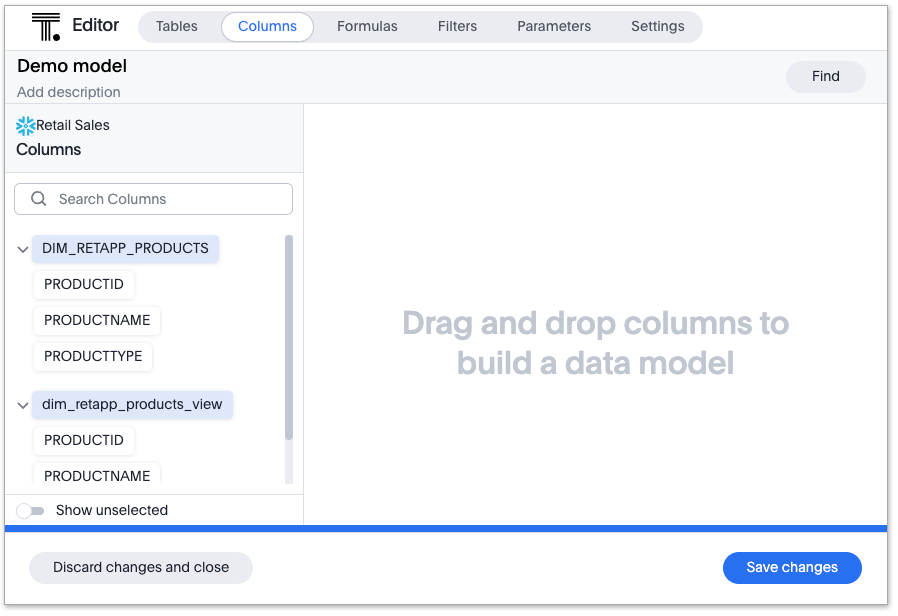Screen dimensions: 898x616
Task: Select the DIM_RETAPP_PRODUCTS table header chip
Action: coord(125,248)
